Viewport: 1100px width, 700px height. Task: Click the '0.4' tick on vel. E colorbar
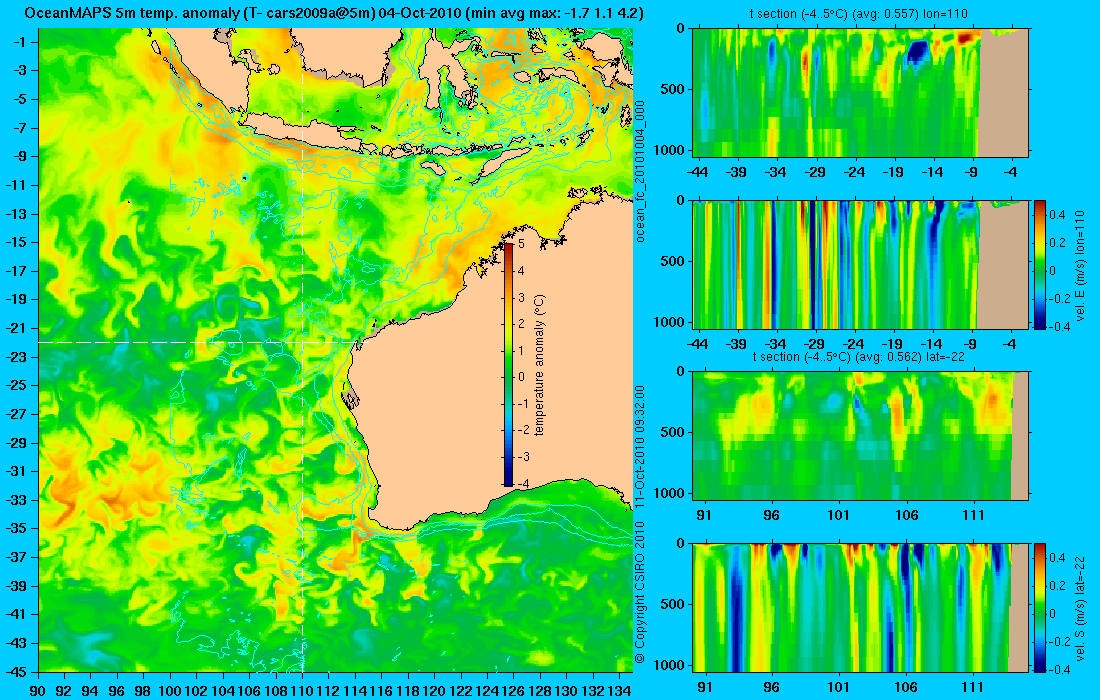coord(1057,214)
